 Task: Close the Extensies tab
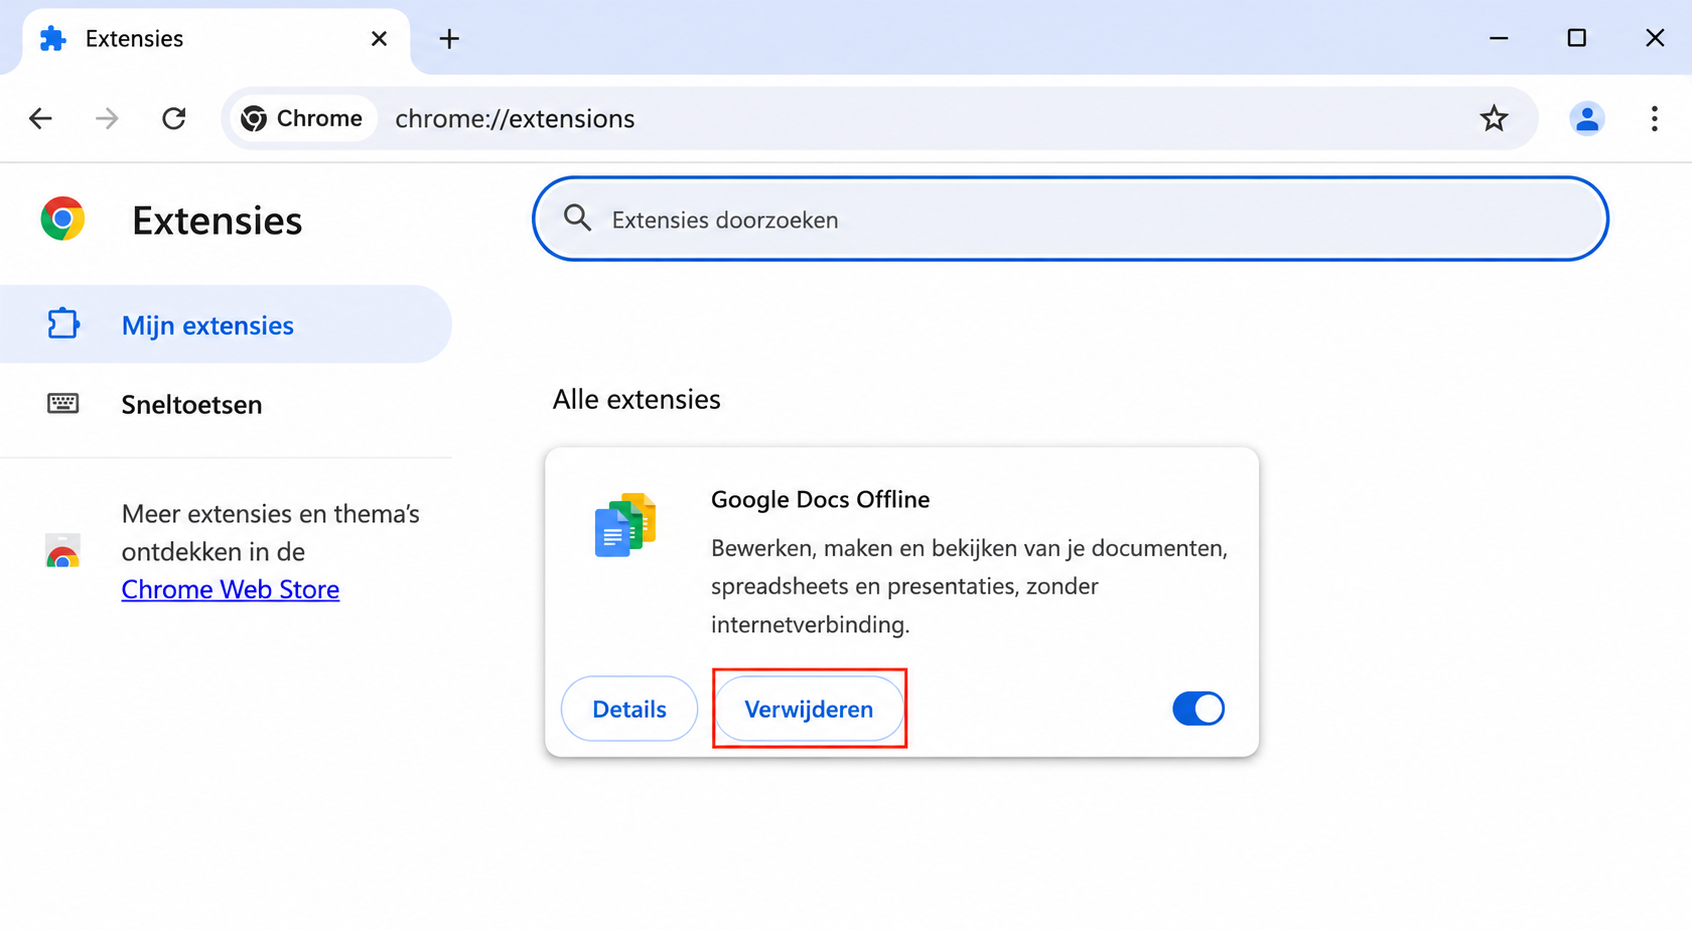(x=379, y=39)
